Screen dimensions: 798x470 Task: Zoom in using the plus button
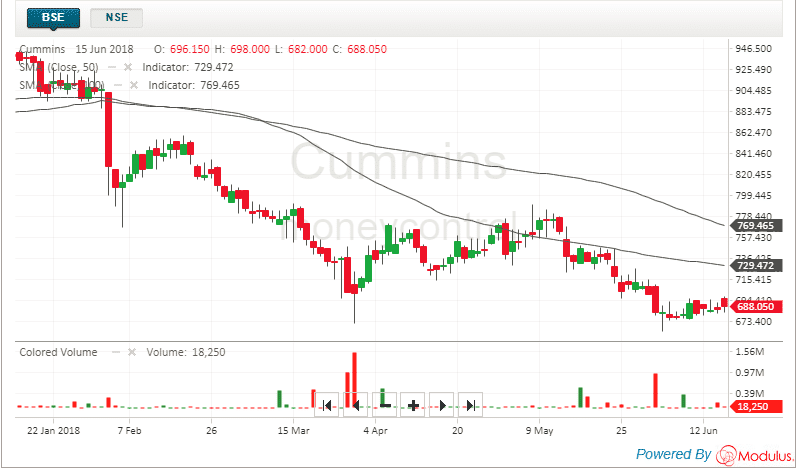(x=413, y=405)
